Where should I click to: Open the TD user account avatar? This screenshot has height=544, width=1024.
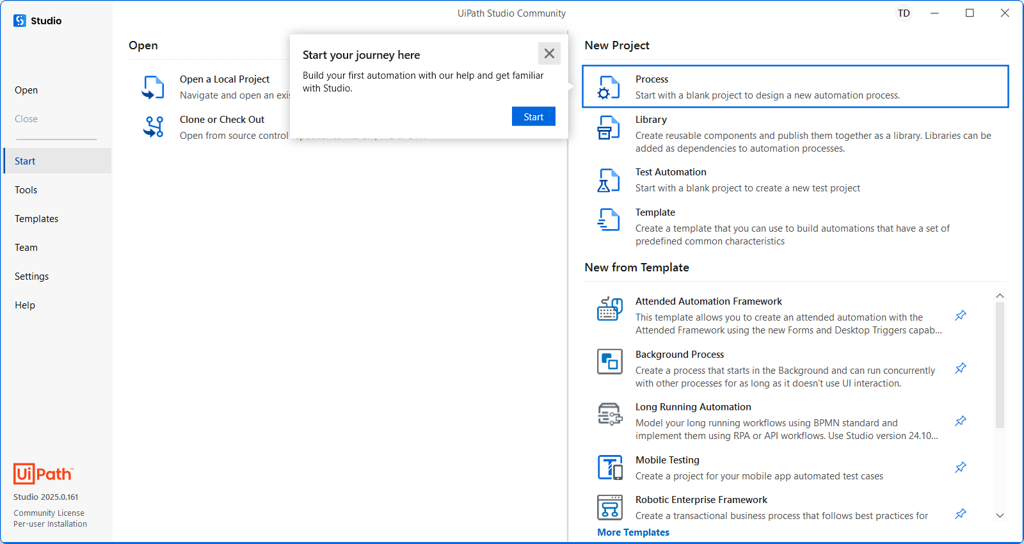(x=904, y=13)
